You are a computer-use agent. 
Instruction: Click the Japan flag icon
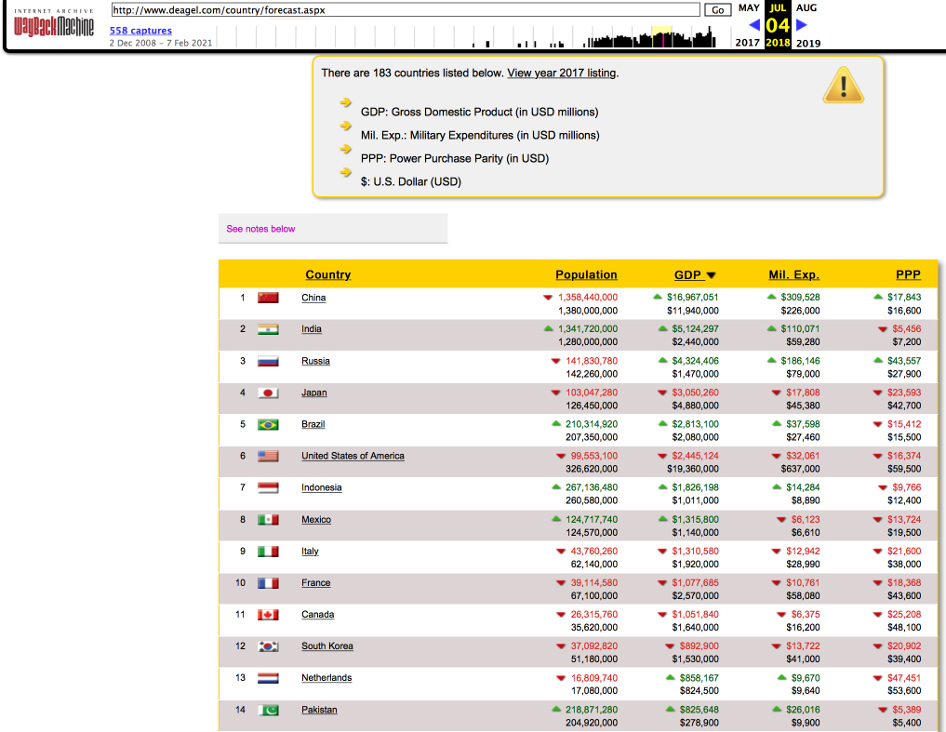click(268, 393)
